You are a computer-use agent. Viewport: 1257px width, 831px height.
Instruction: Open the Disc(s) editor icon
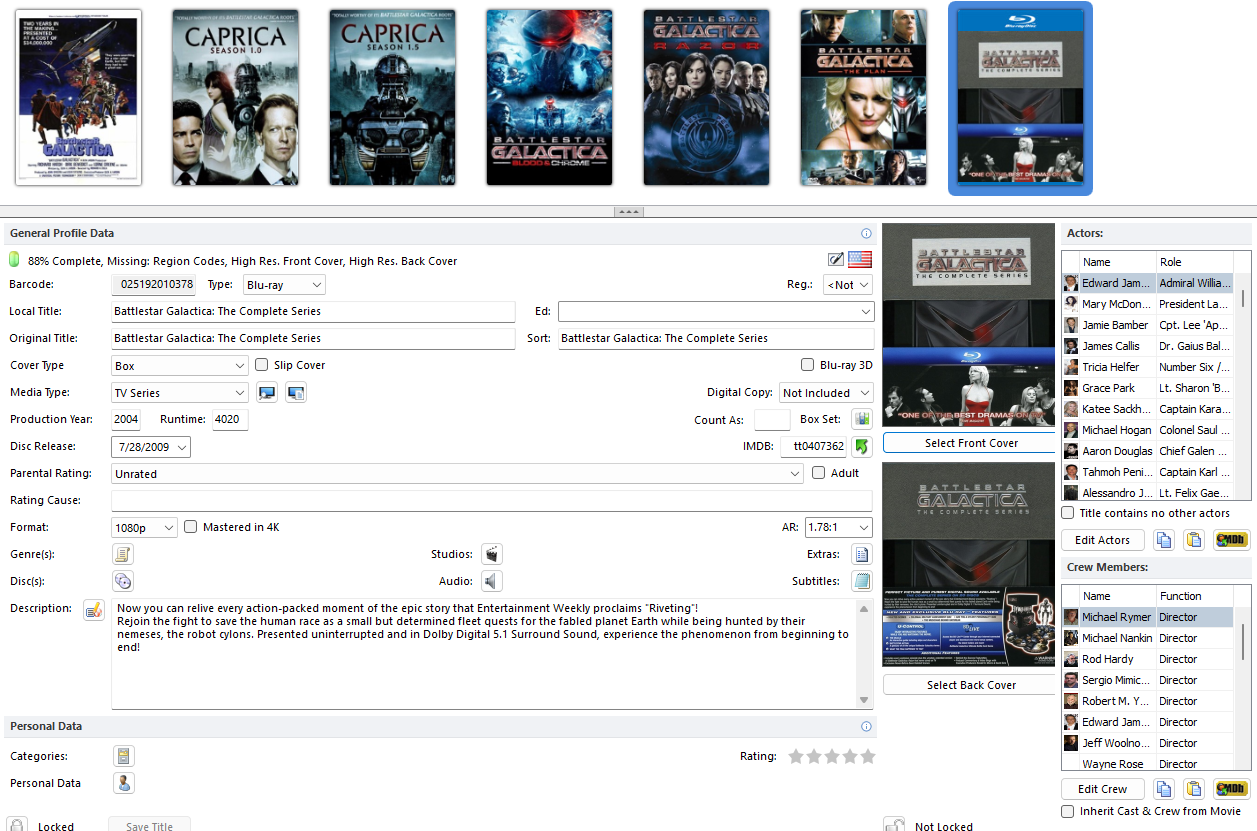coord(123,581)
